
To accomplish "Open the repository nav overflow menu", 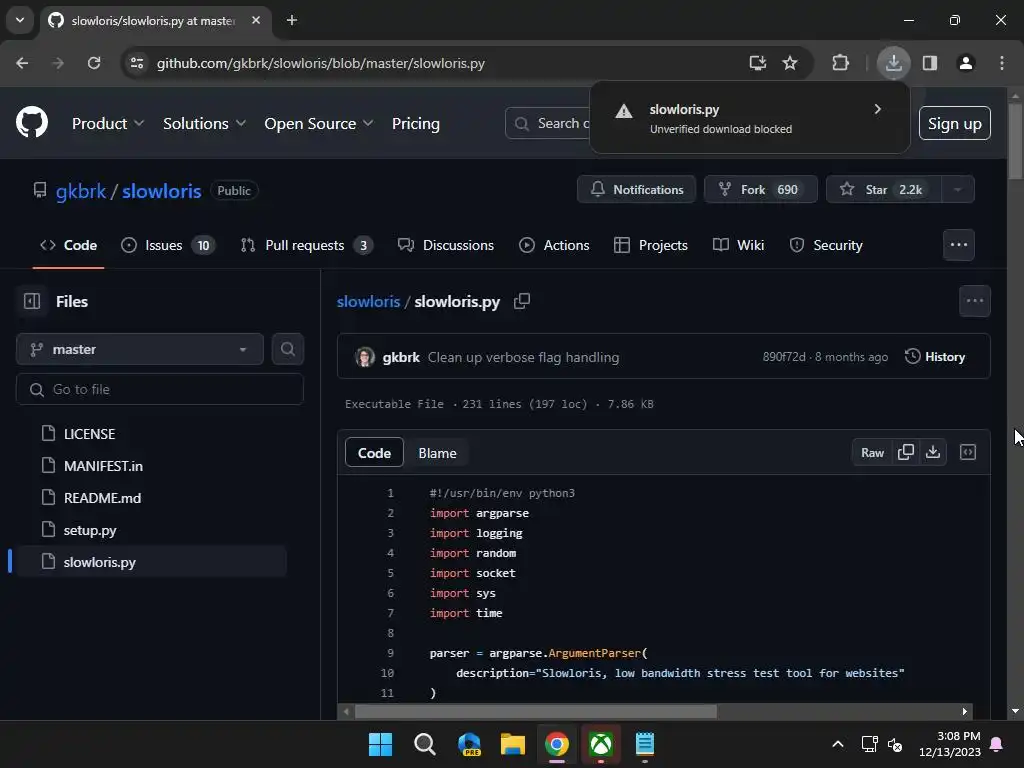I will click(959, 245).
